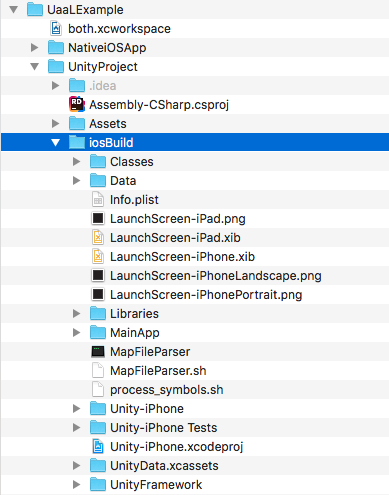Viewport: 389px width, 495px height.
Task: Click the Rider icon beside Assembly-CSharp.csproj
Action: click(77, 104)
